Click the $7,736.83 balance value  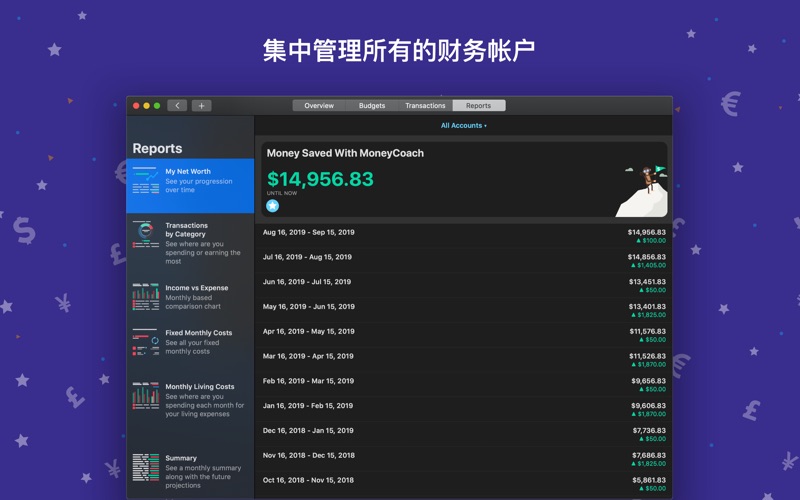click(649, 431)
